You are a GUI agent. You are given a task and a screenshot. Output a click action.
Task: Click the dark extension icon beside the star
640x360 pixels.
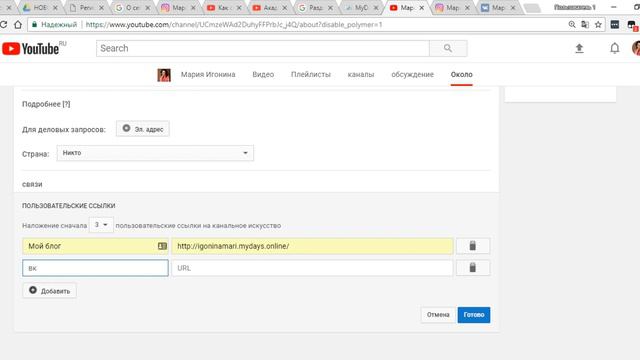point(615,24)
